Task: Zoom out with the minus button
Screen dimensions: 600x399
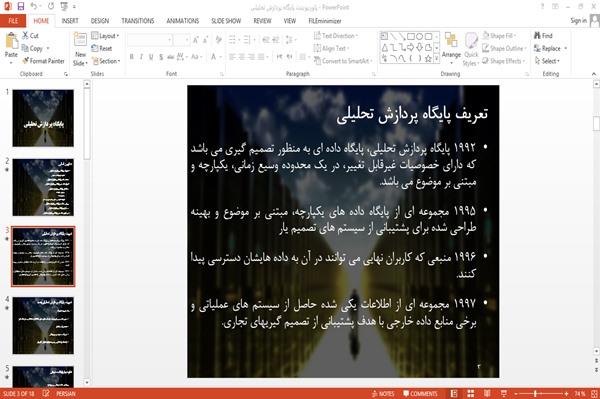Action: (x=516, y=394)
